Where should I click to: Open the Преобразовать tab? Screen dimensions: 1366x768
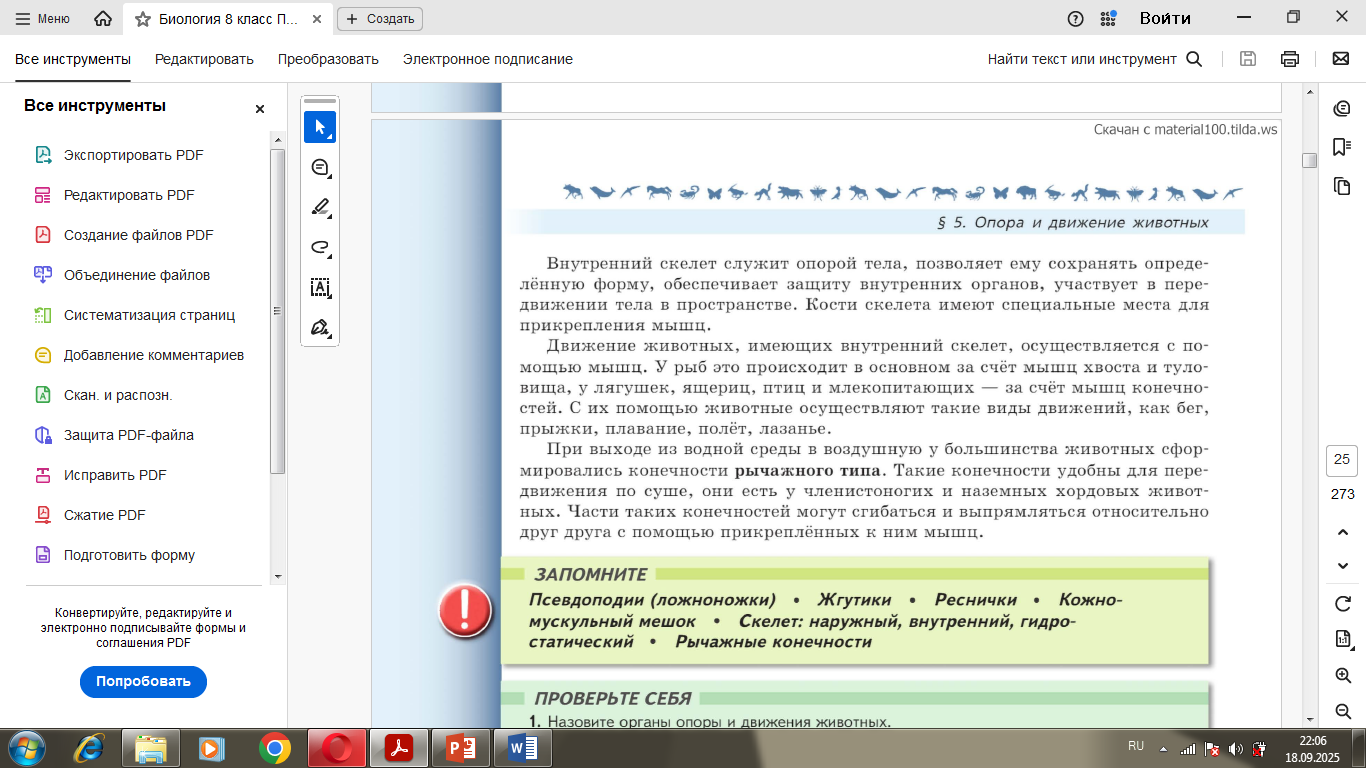328,59
